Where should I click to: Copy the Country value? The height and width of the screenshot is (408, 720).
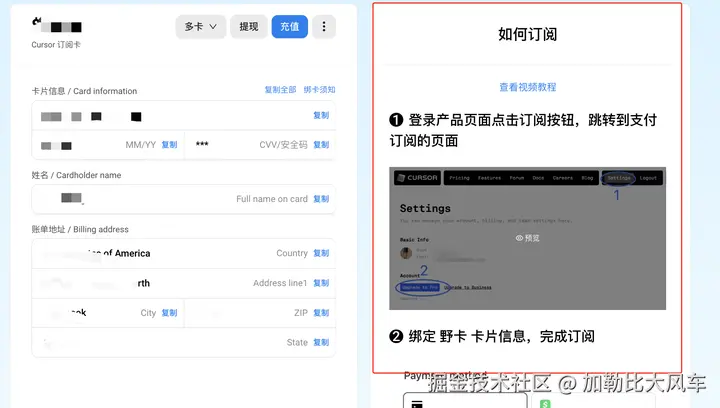click(321, 253)
